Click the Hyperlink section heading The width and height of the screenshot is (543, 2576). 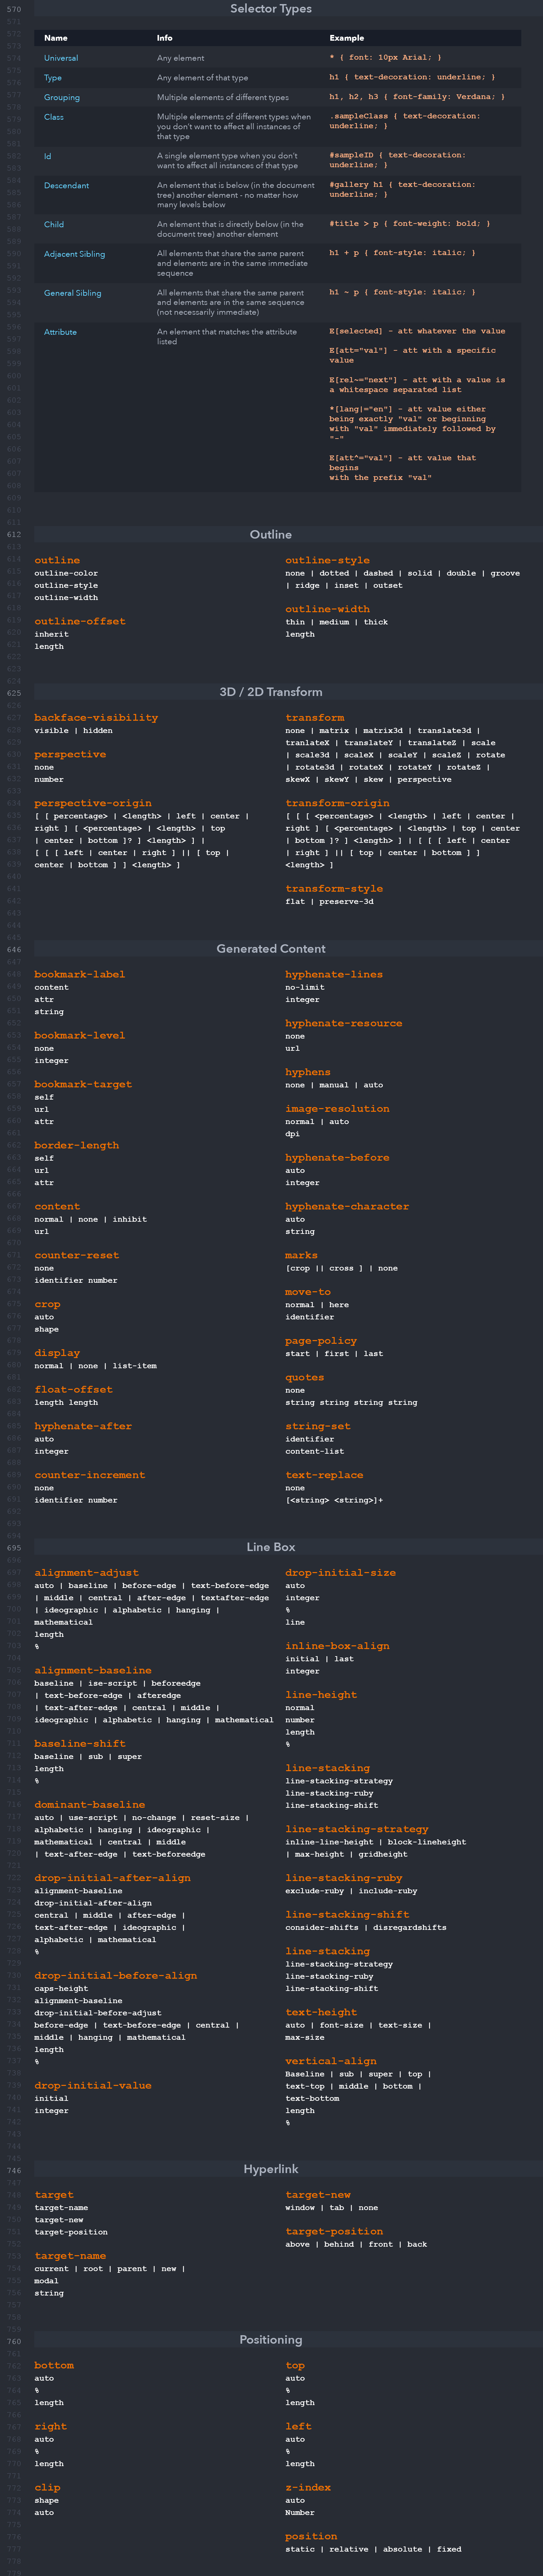coord(271,2169)
